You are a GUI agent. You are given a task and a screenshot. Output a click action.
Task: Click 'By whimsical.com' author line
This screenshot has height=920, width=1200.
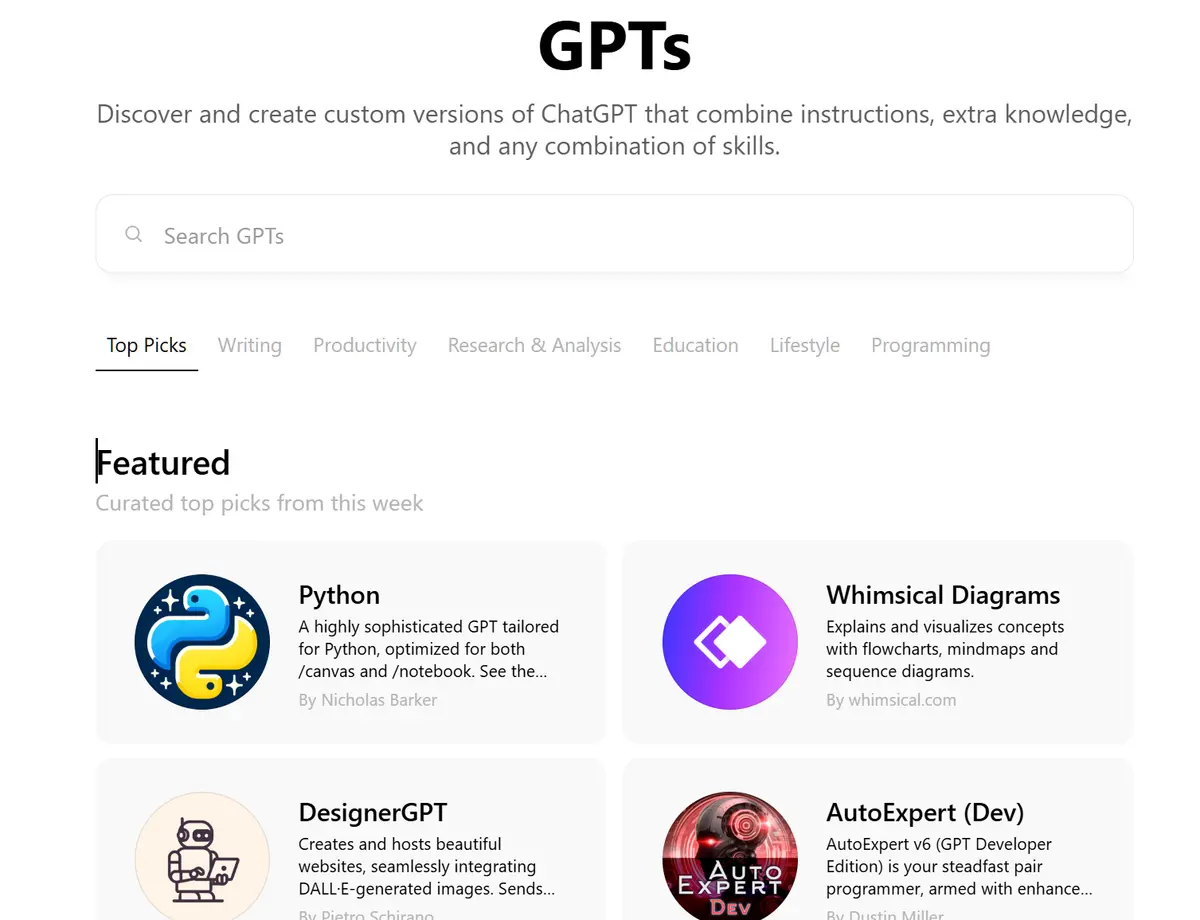[891, 700]
